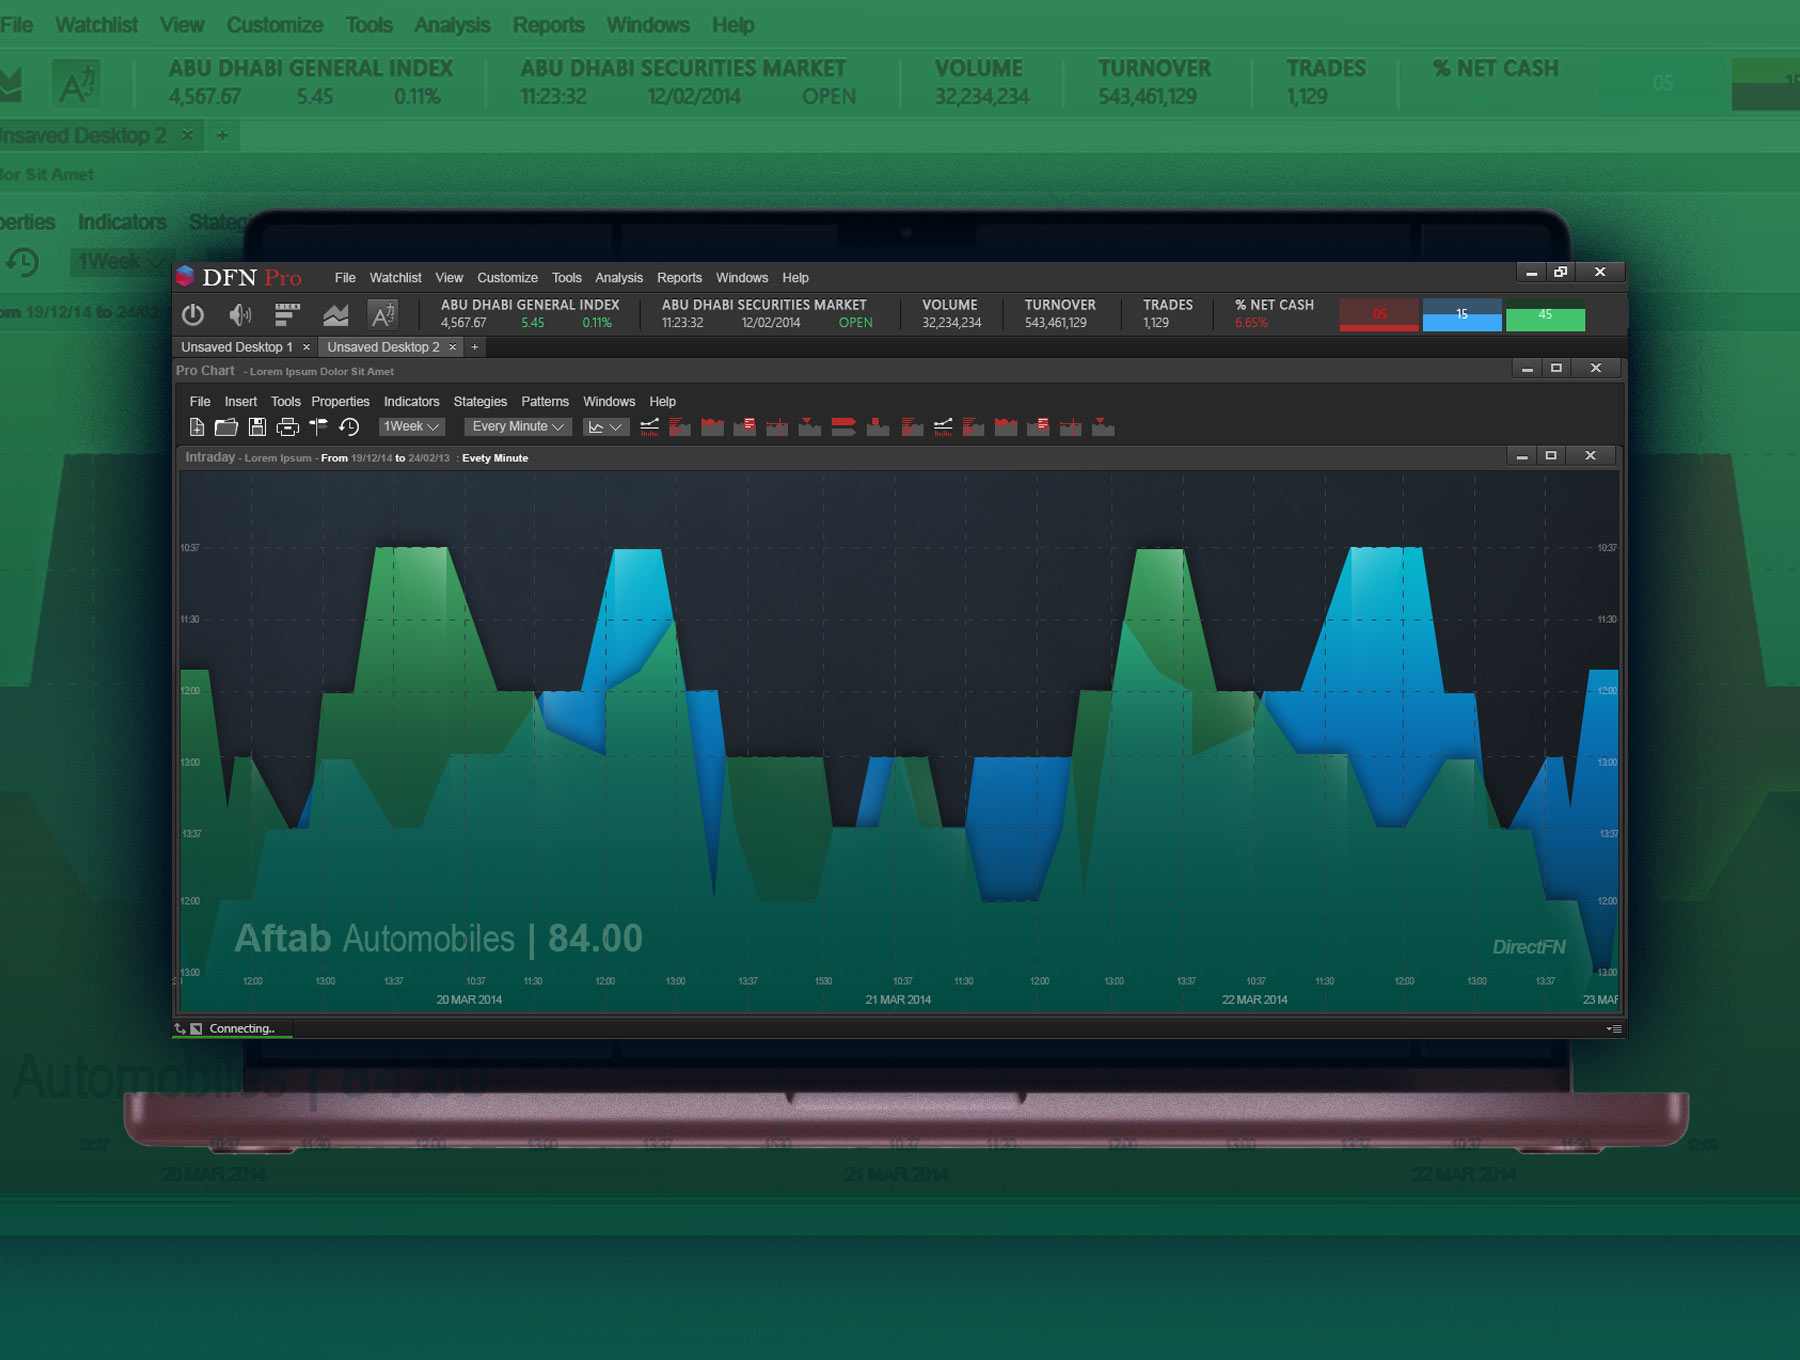Open the Indicators menu in Pro Chart
This screenshot has height=1360, width=1800.
pyautogui.click(x=411, y=402)
